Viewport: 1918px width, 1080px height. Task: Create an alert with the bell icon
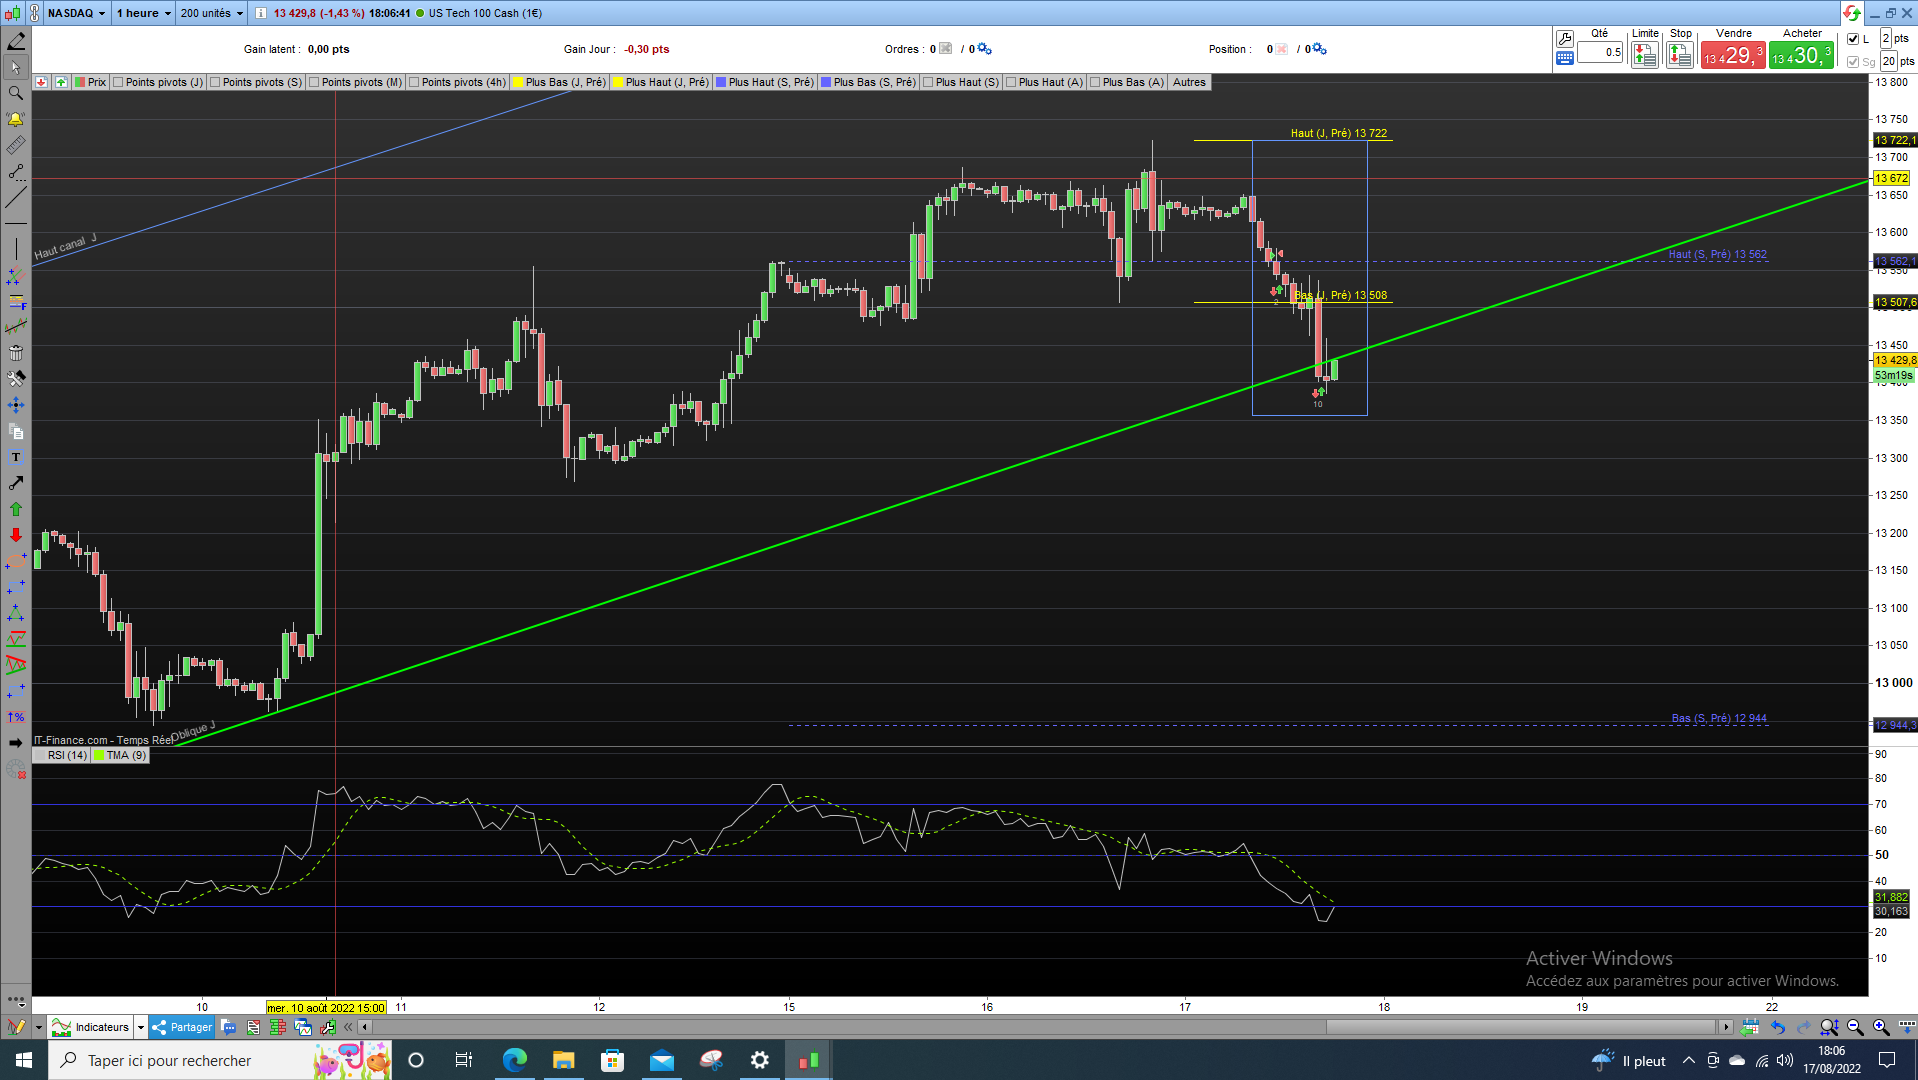click(16, 119)
